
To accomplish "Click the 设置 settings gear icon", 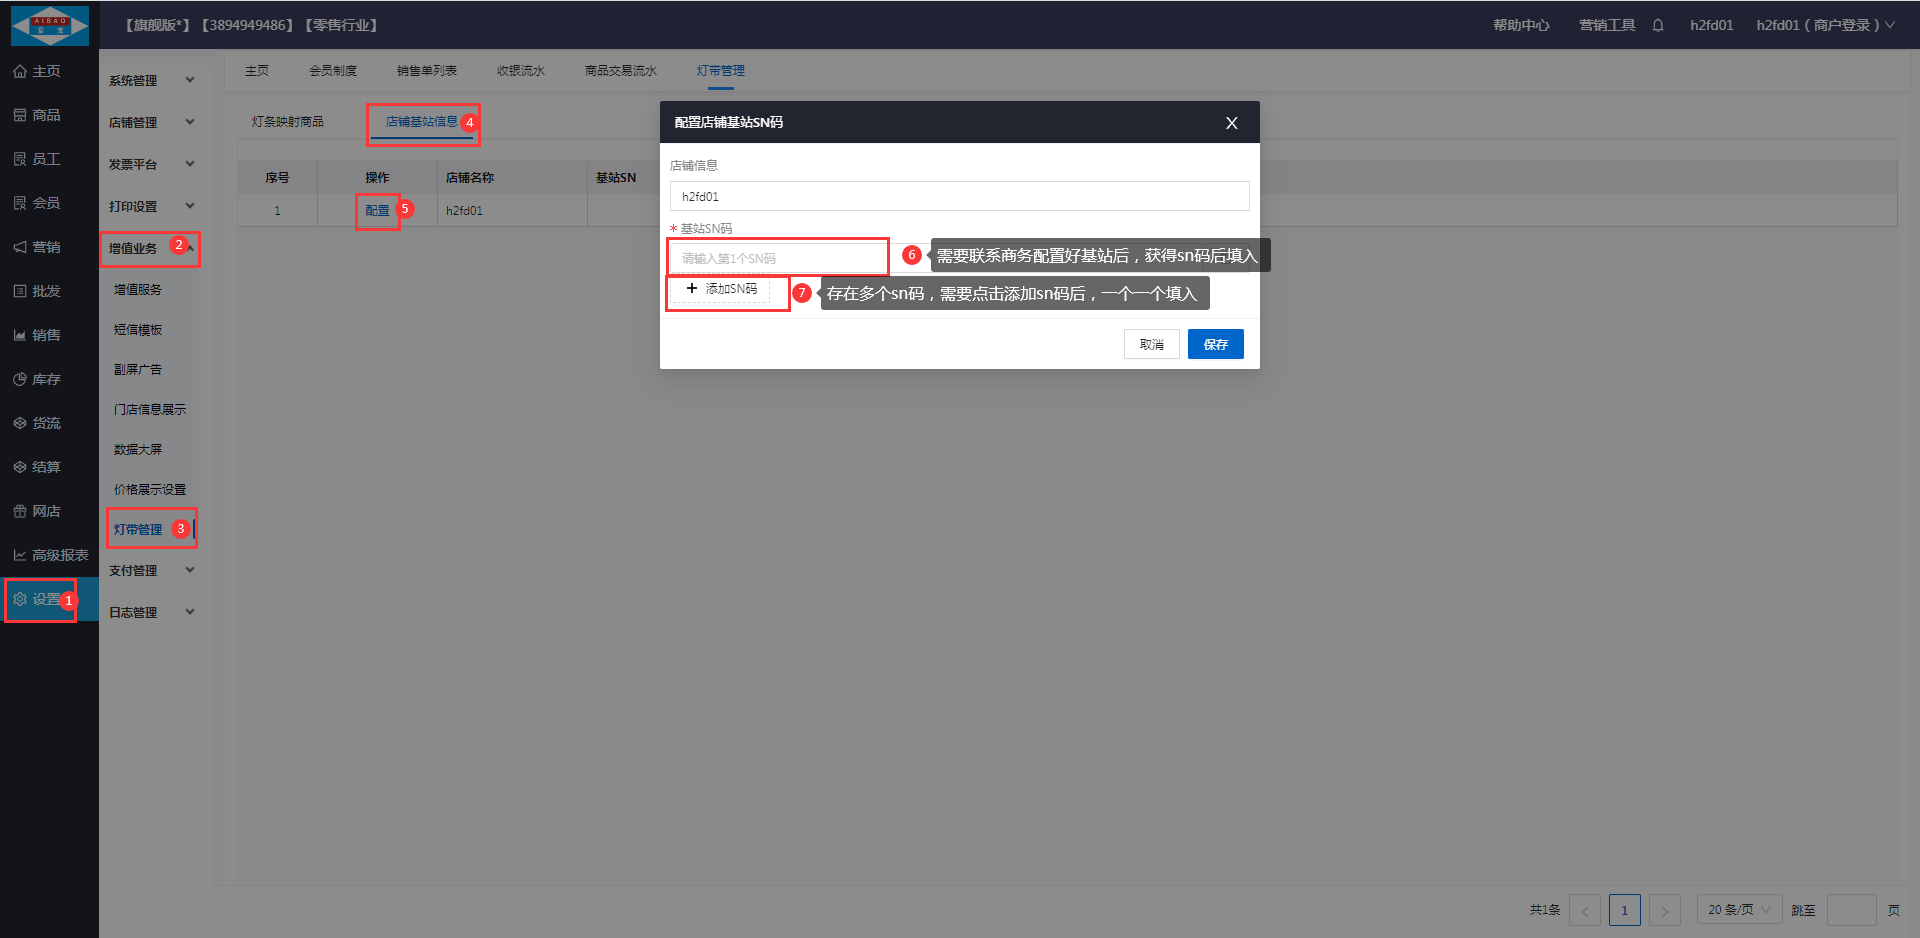I will (x=20, y=599).
